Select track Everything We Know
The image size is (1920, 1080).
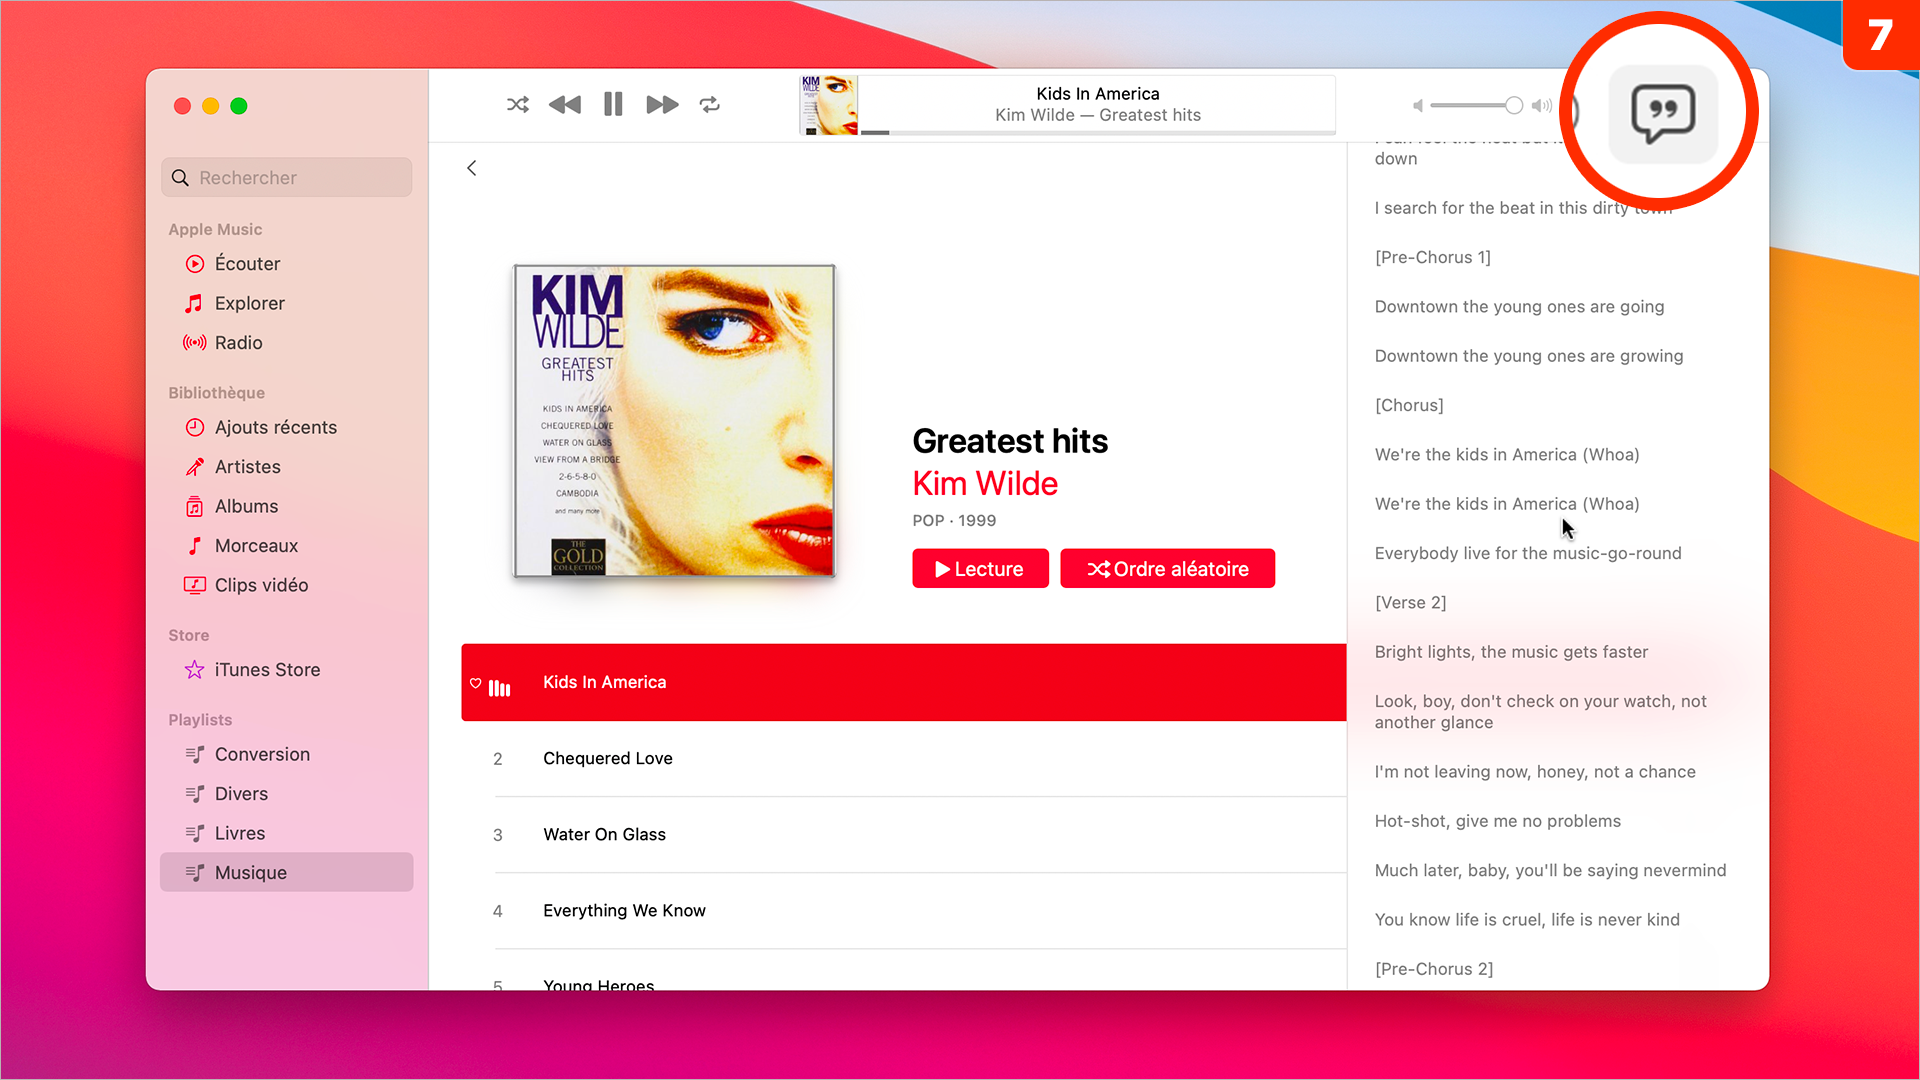[x=903, y=911]
